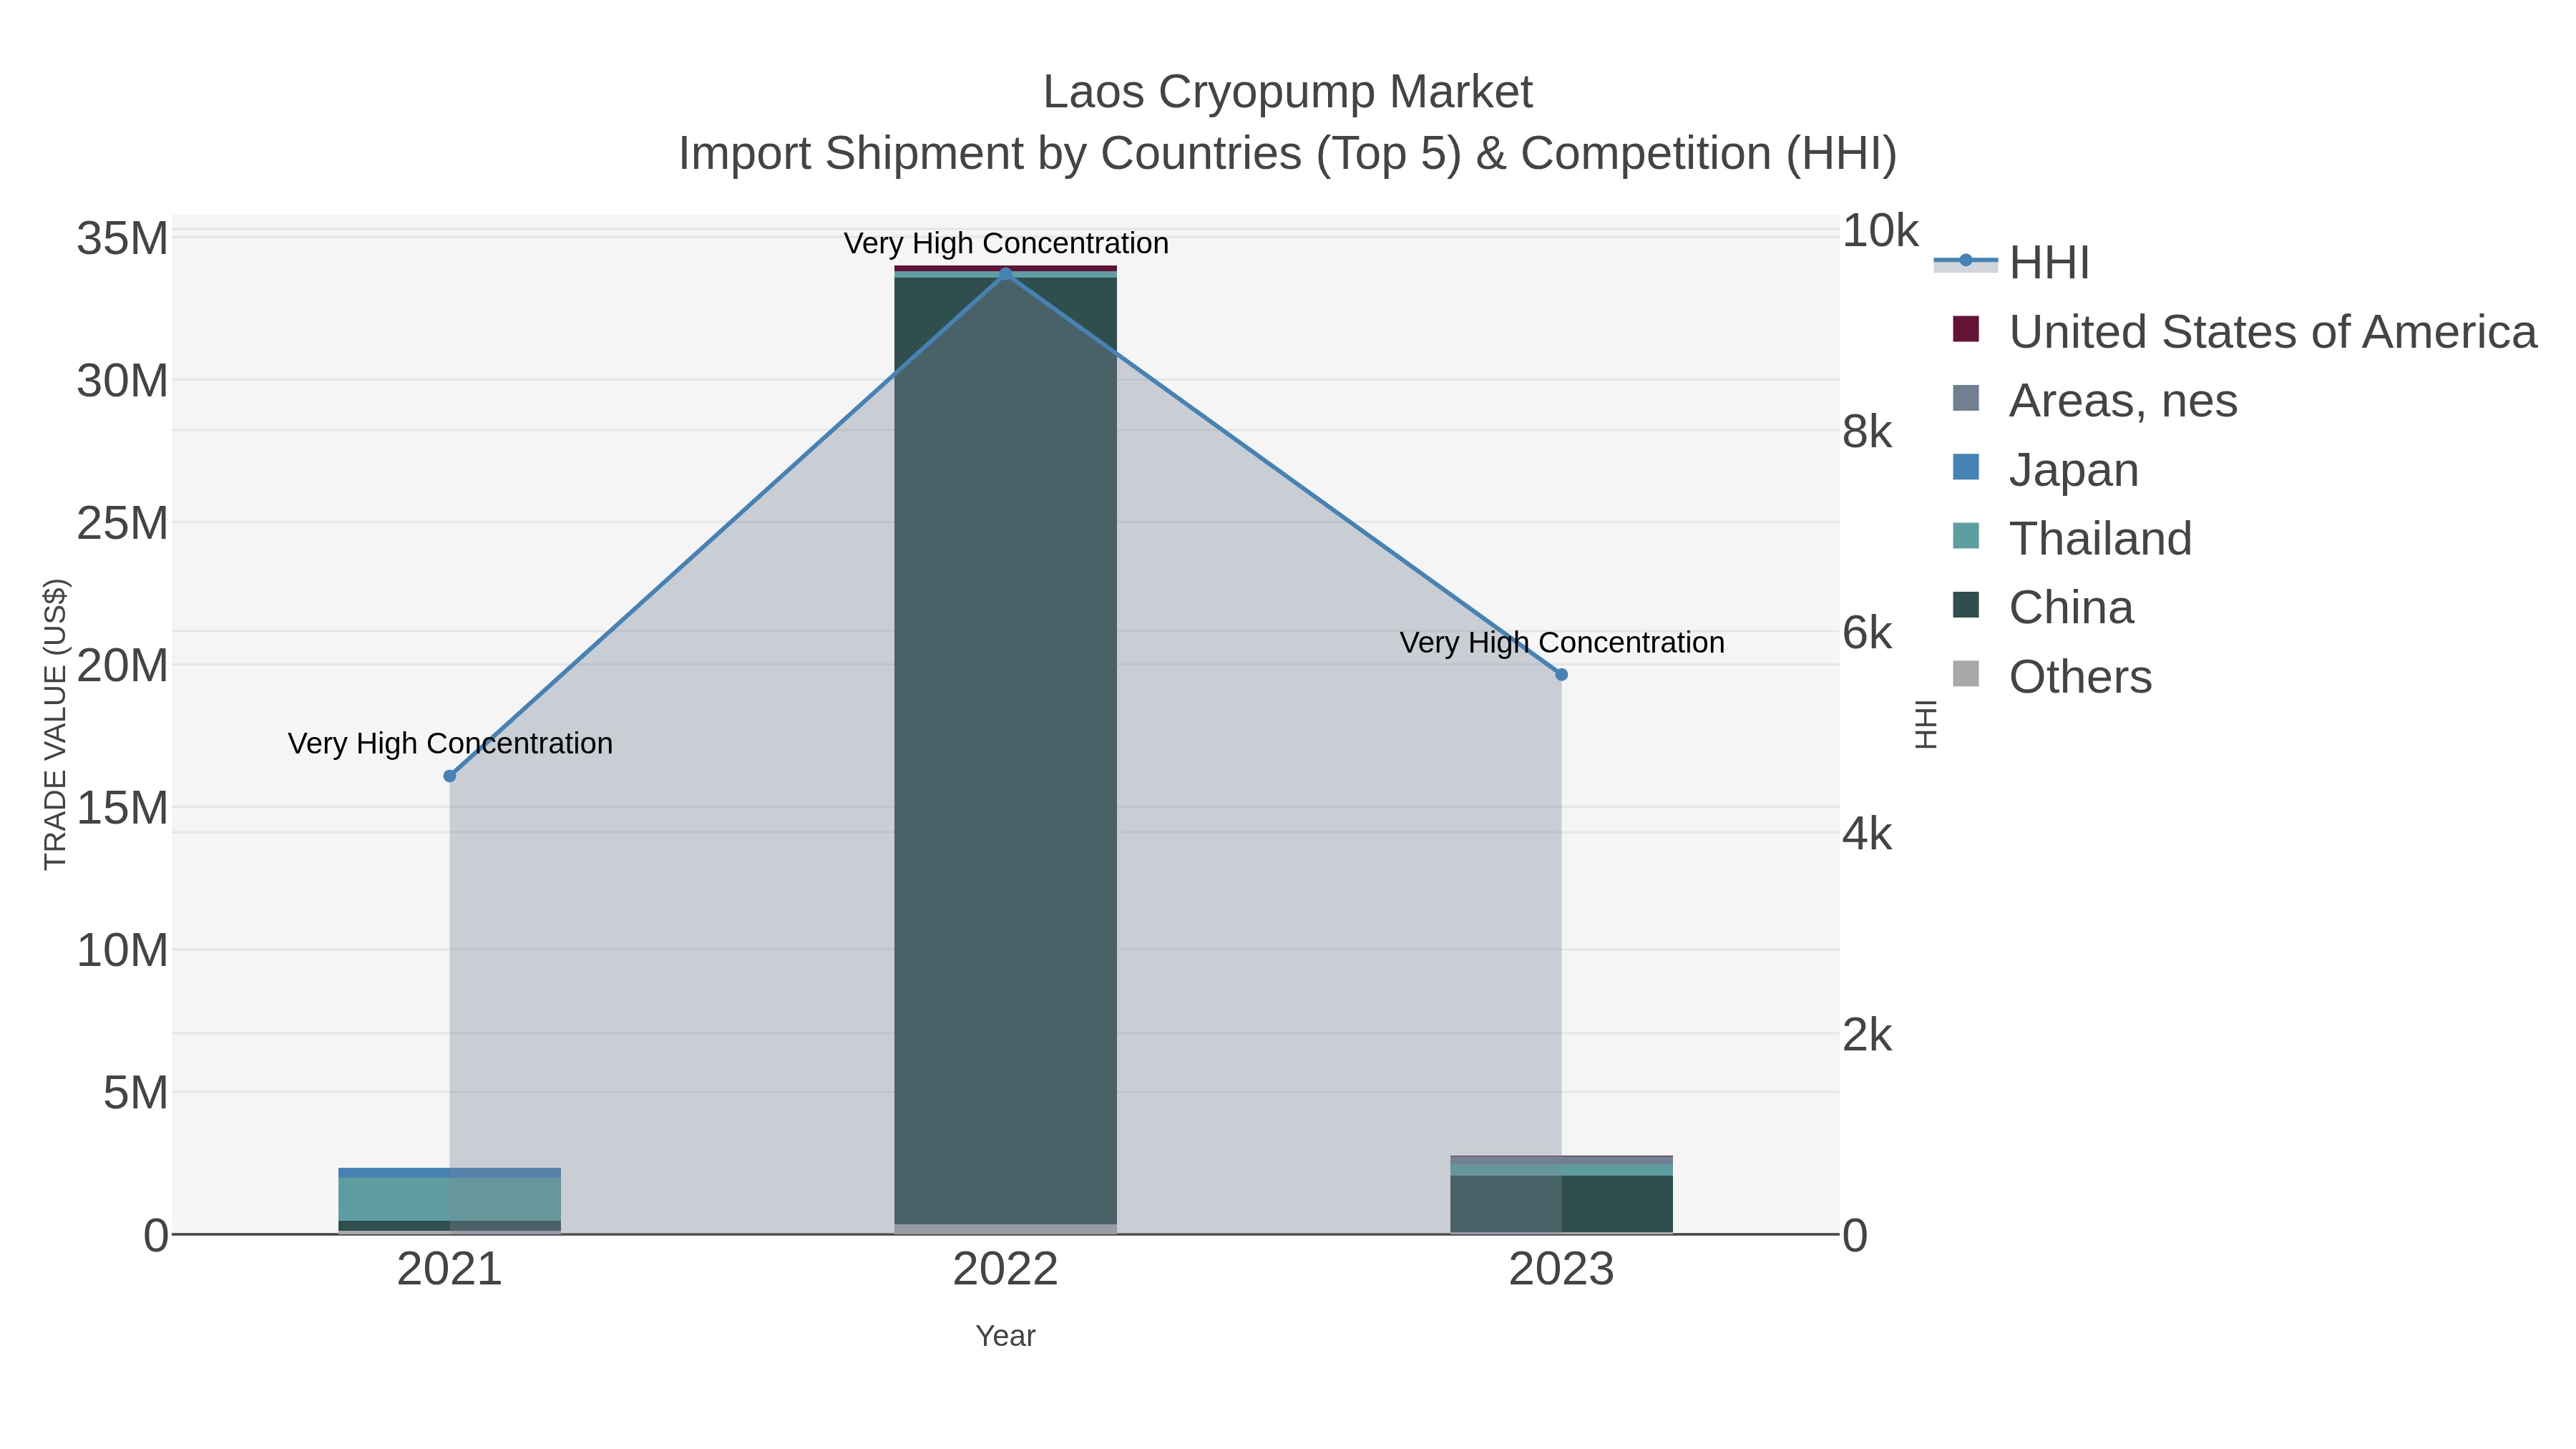Click the 10k HHI axis tick label

pos(1880,231)
